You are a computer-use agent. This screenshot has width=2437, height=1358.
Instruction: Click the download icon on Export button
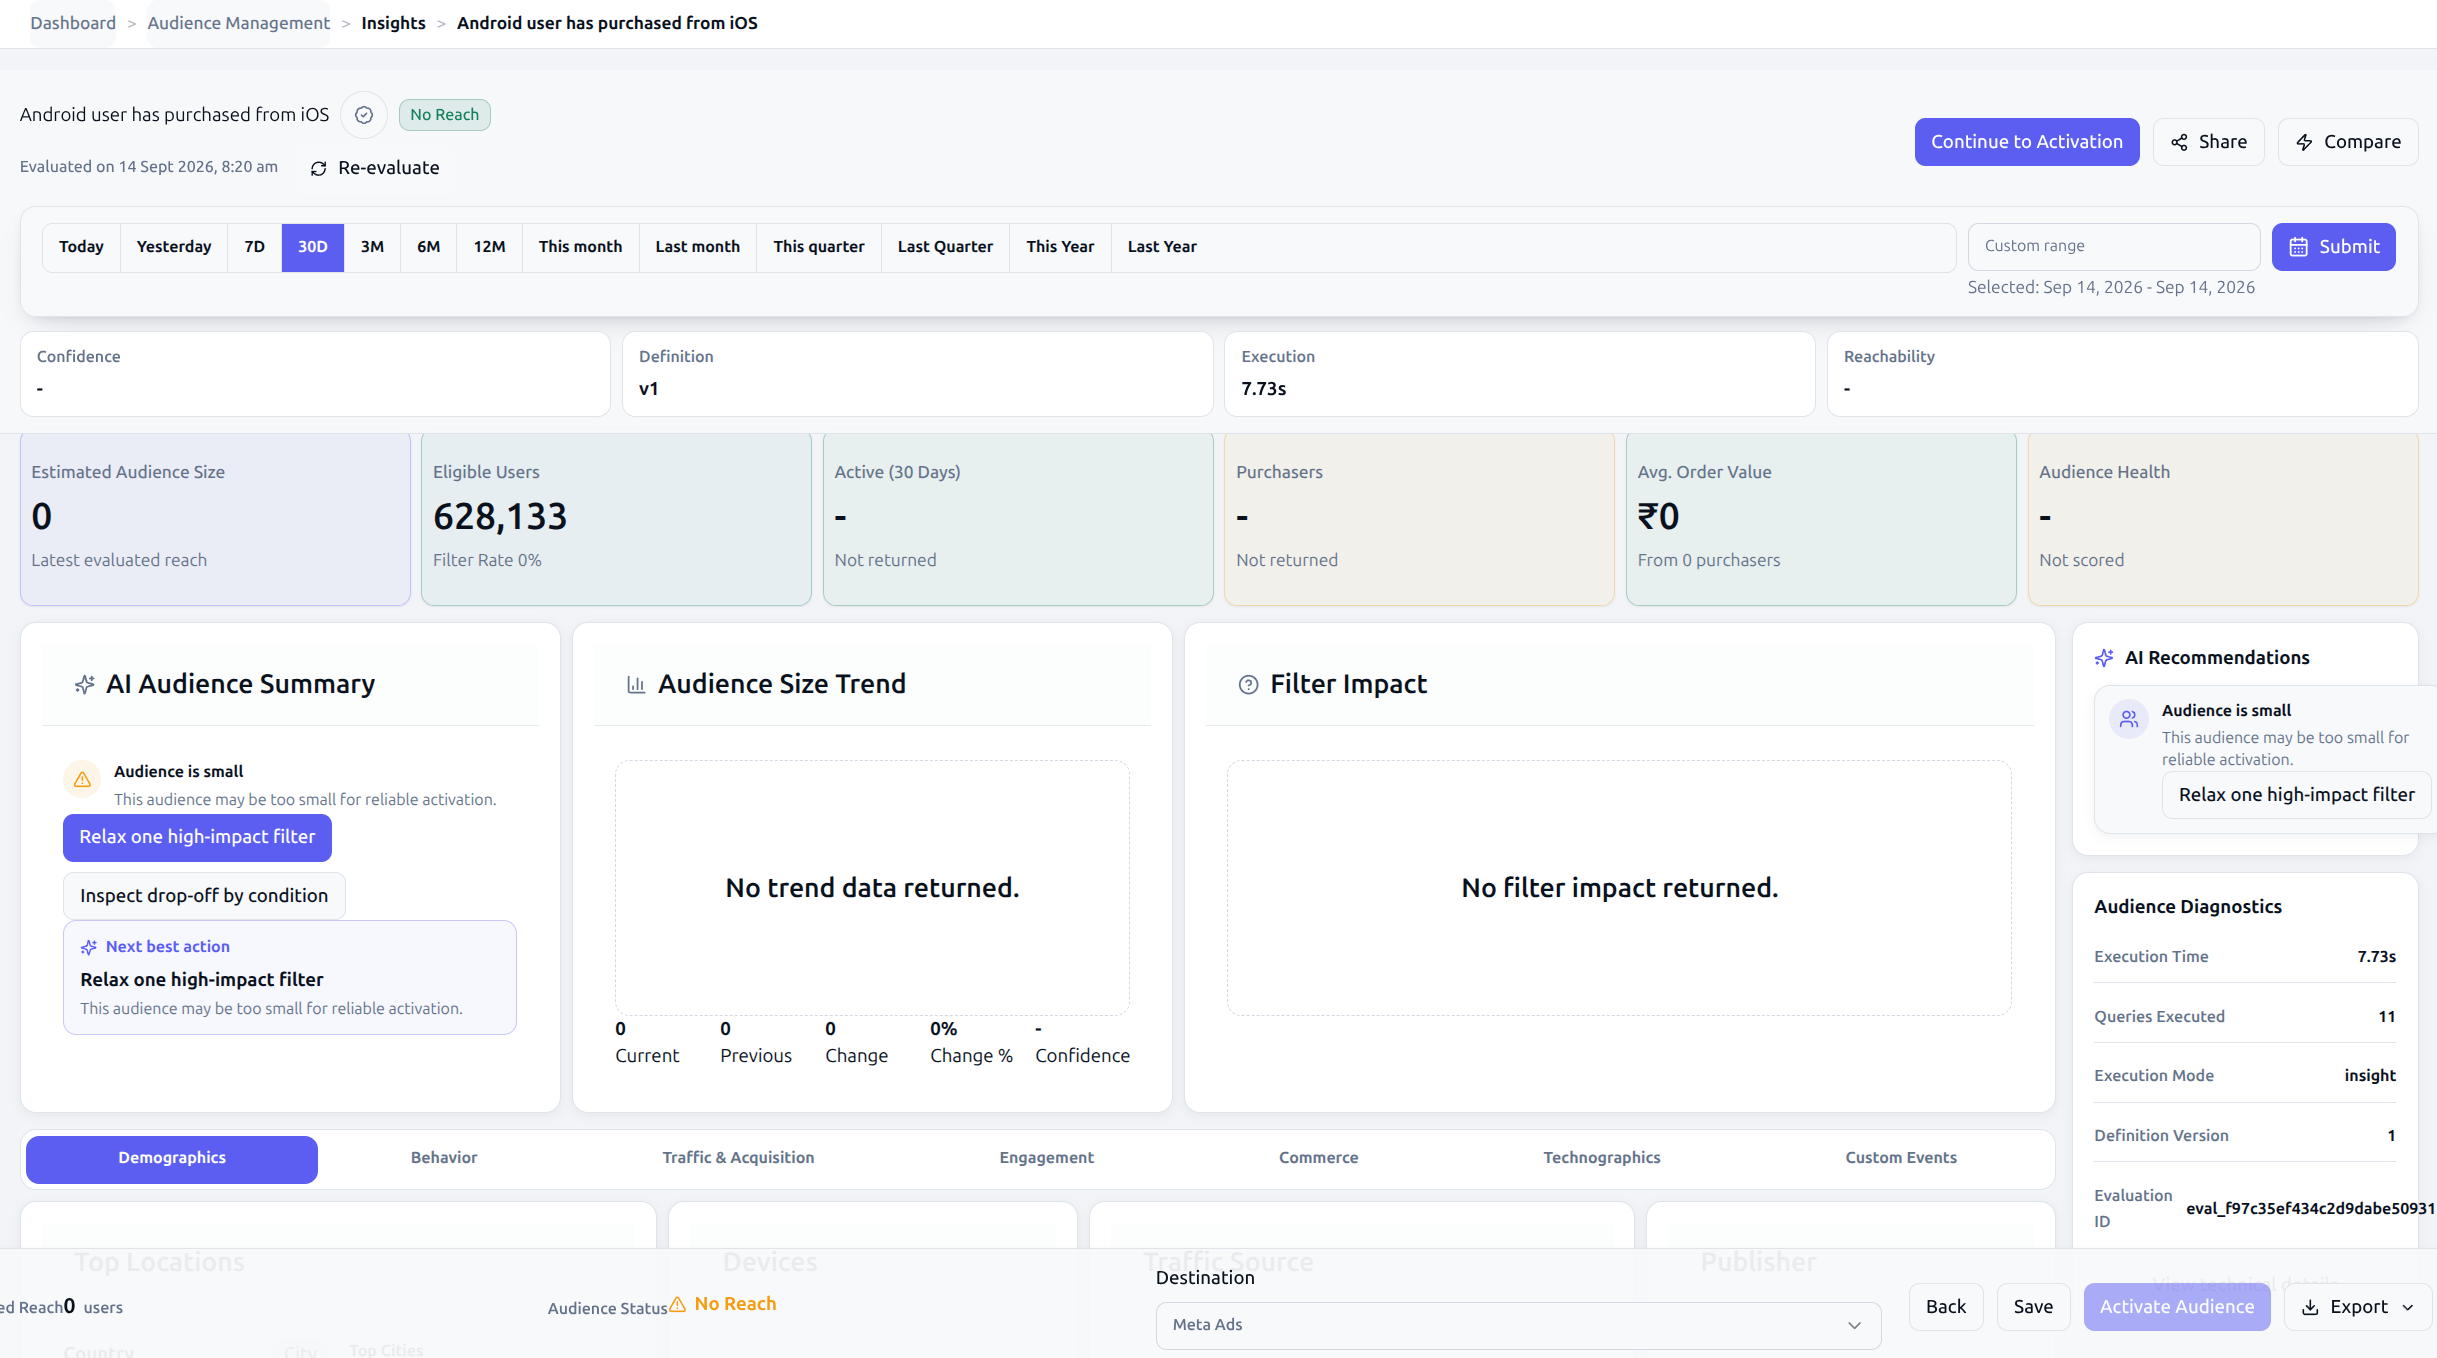pos(2310,1307)
